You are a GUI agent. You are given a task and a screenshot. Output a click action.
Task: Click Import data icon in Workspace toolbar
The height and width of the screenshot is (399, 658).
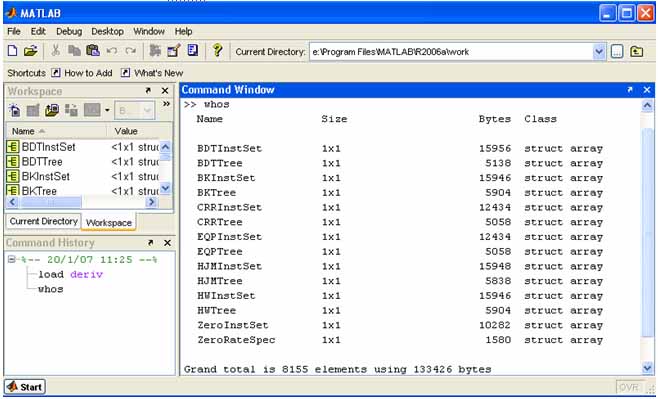pyautogui.click(x=52, y=110)
